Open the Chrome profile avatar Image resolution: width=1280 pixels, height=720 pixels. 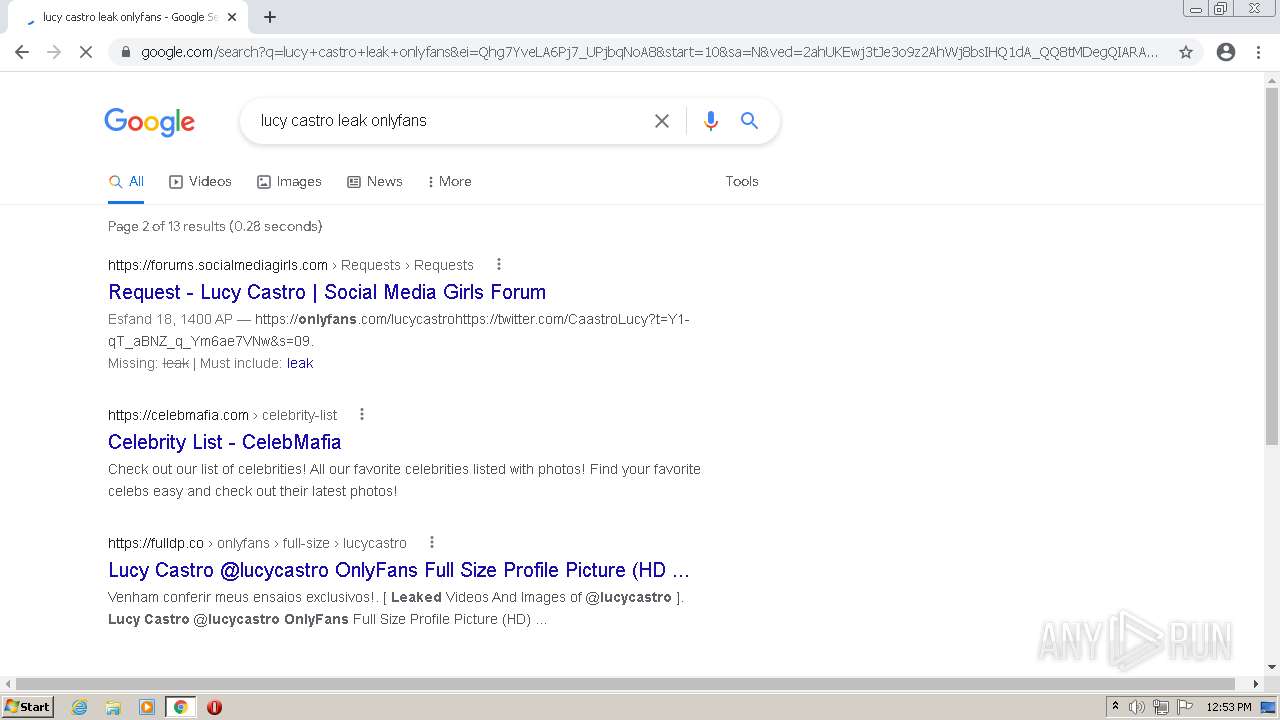pos(1226,52)
